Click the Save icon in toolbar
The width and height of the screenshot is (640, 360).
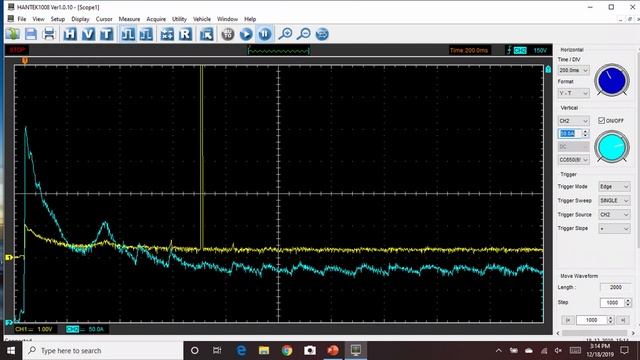(x=31, y=34)
